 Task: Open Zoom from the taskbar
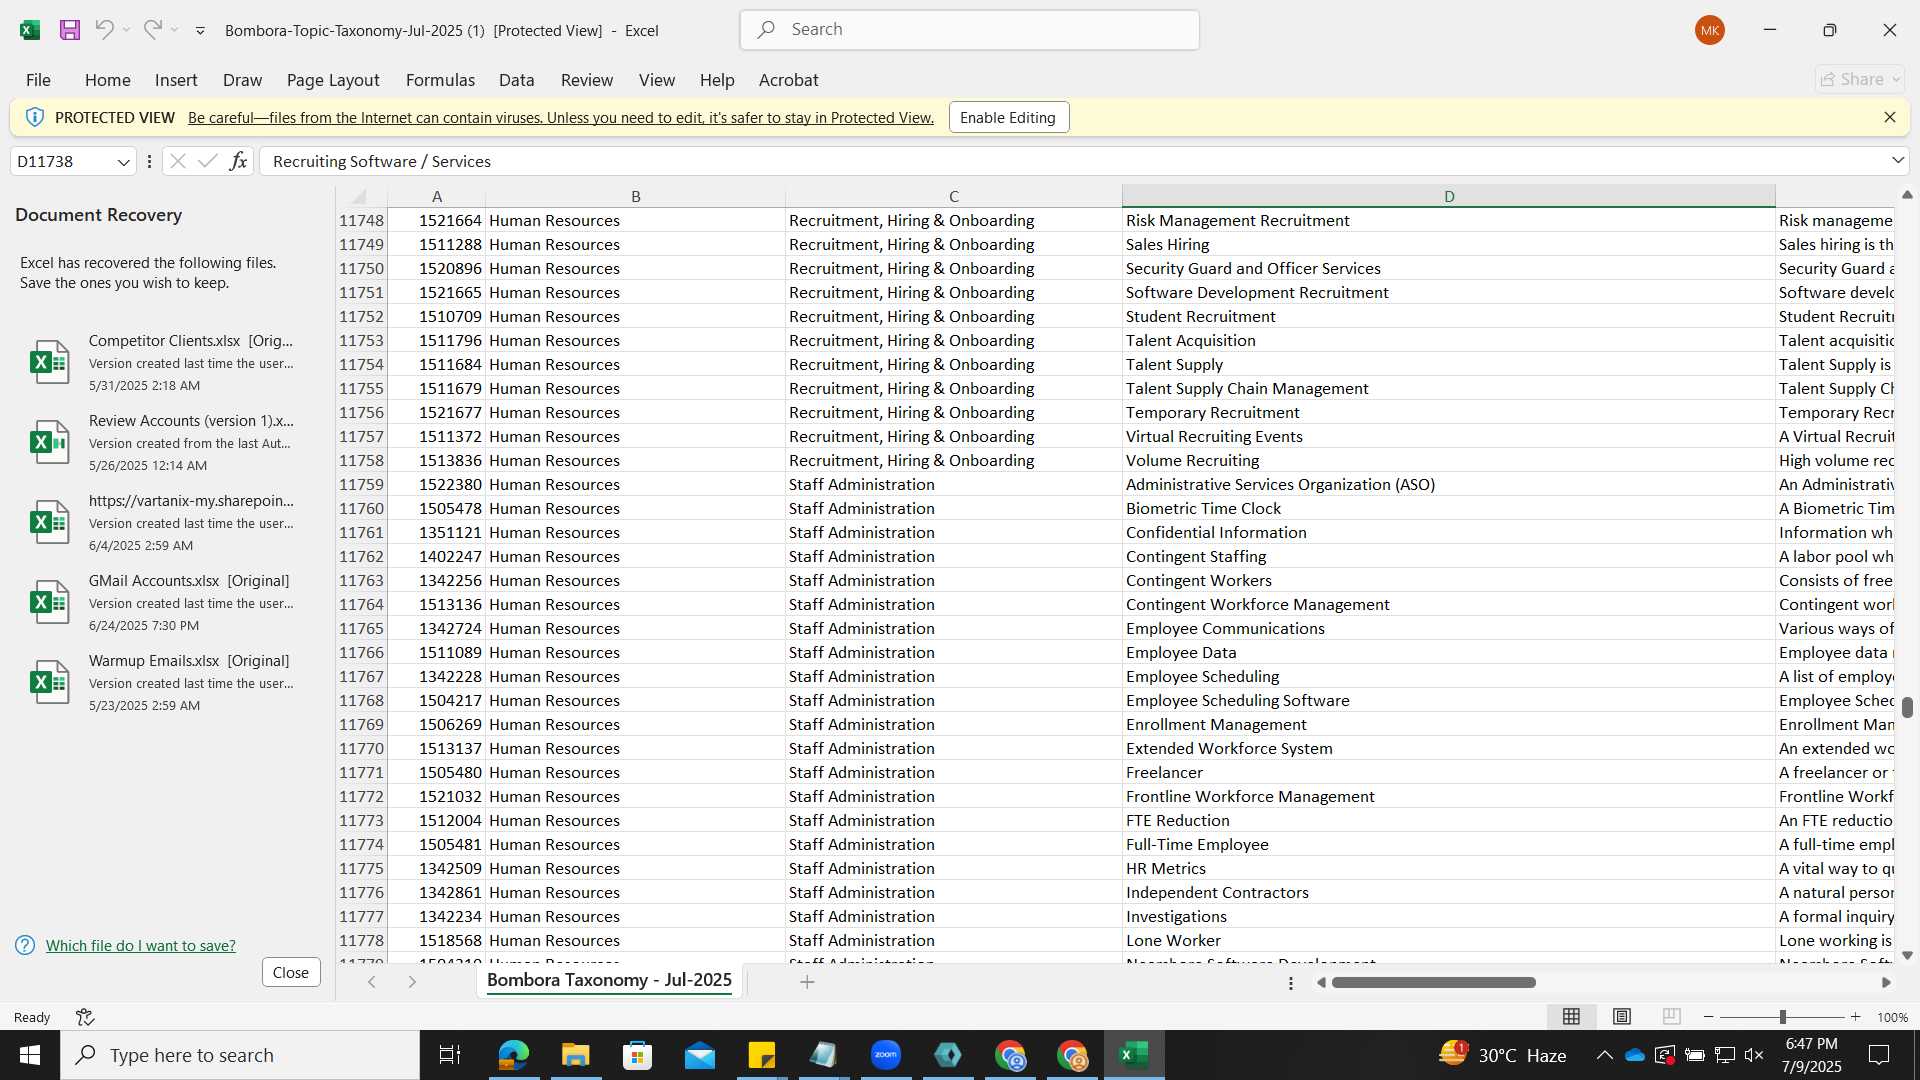pyautogui.click(x=886, y=1055)
